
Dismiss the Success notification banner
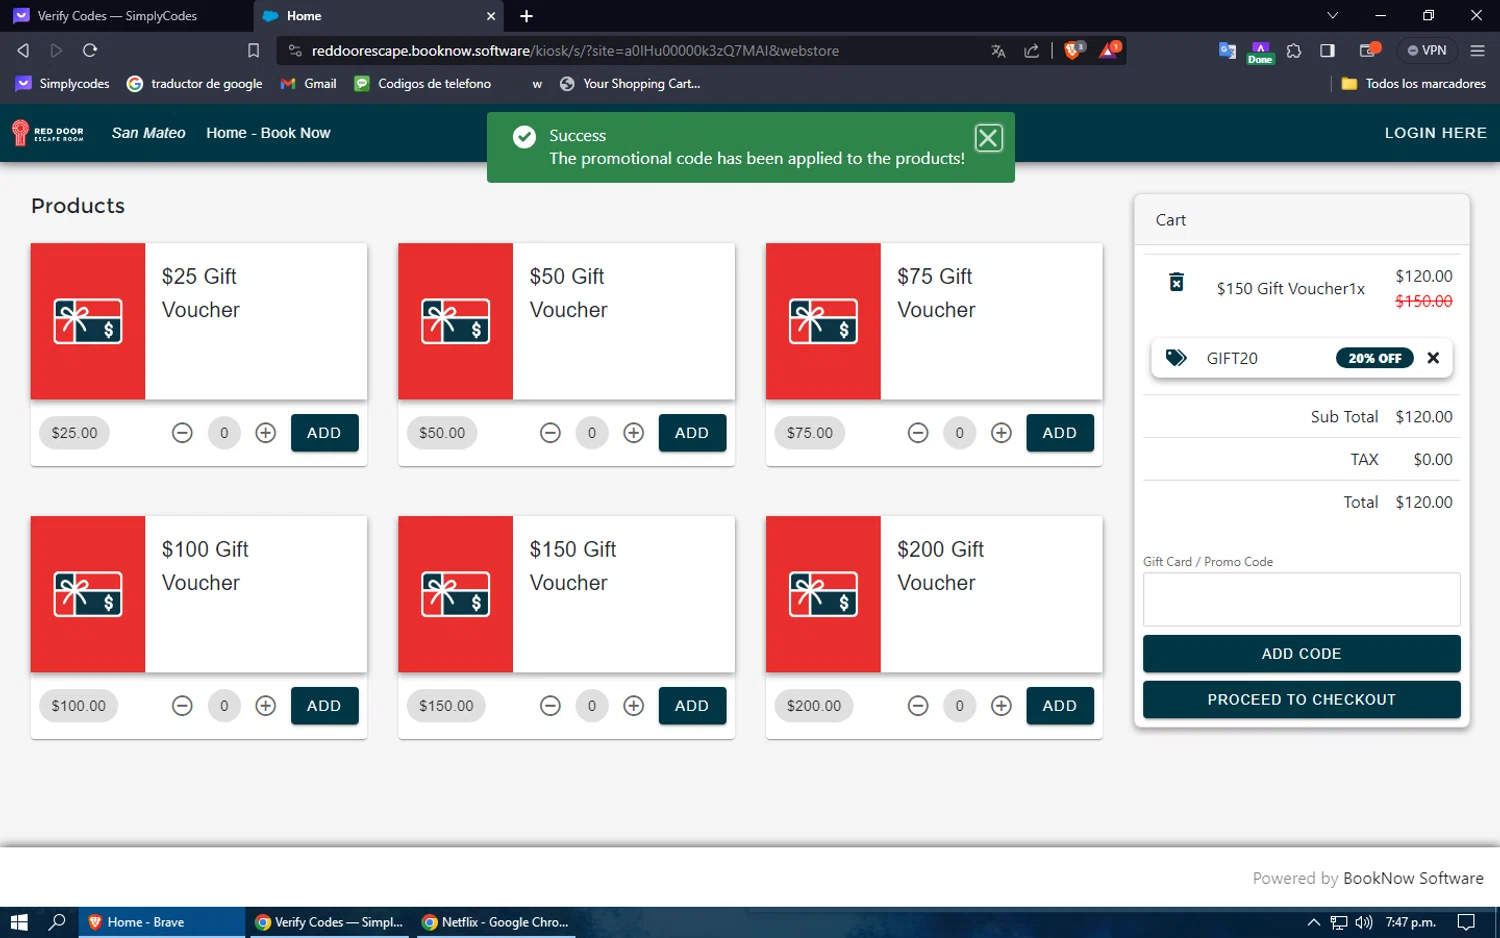[x=988, y=138]
